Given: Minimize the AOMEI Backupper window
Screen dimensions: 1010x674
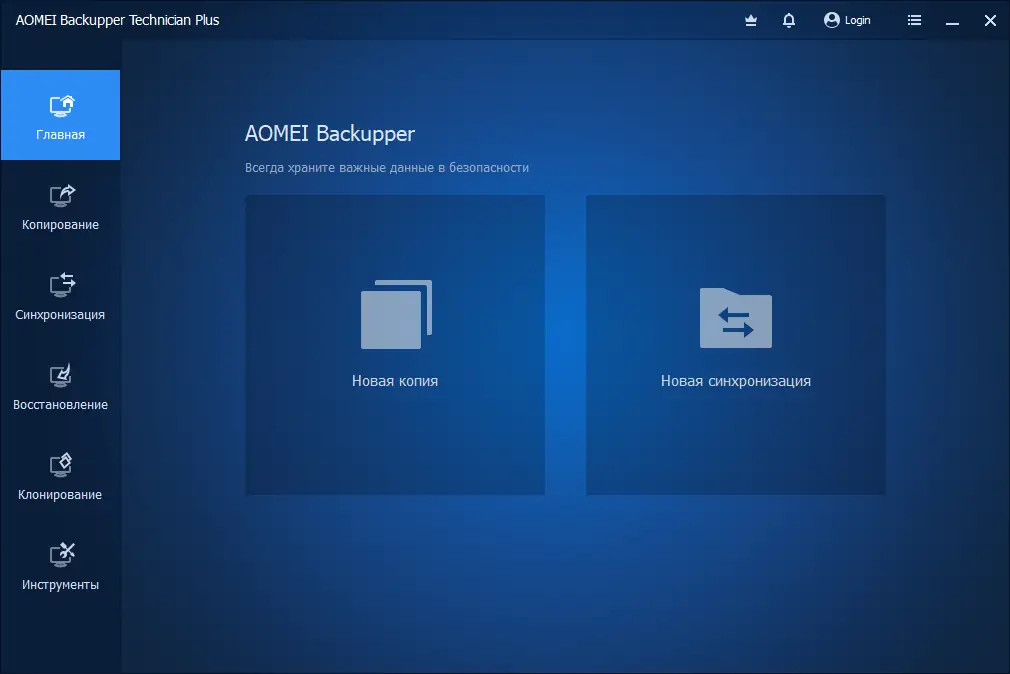Looking at the screenshot, I should [x=951, y=19].
